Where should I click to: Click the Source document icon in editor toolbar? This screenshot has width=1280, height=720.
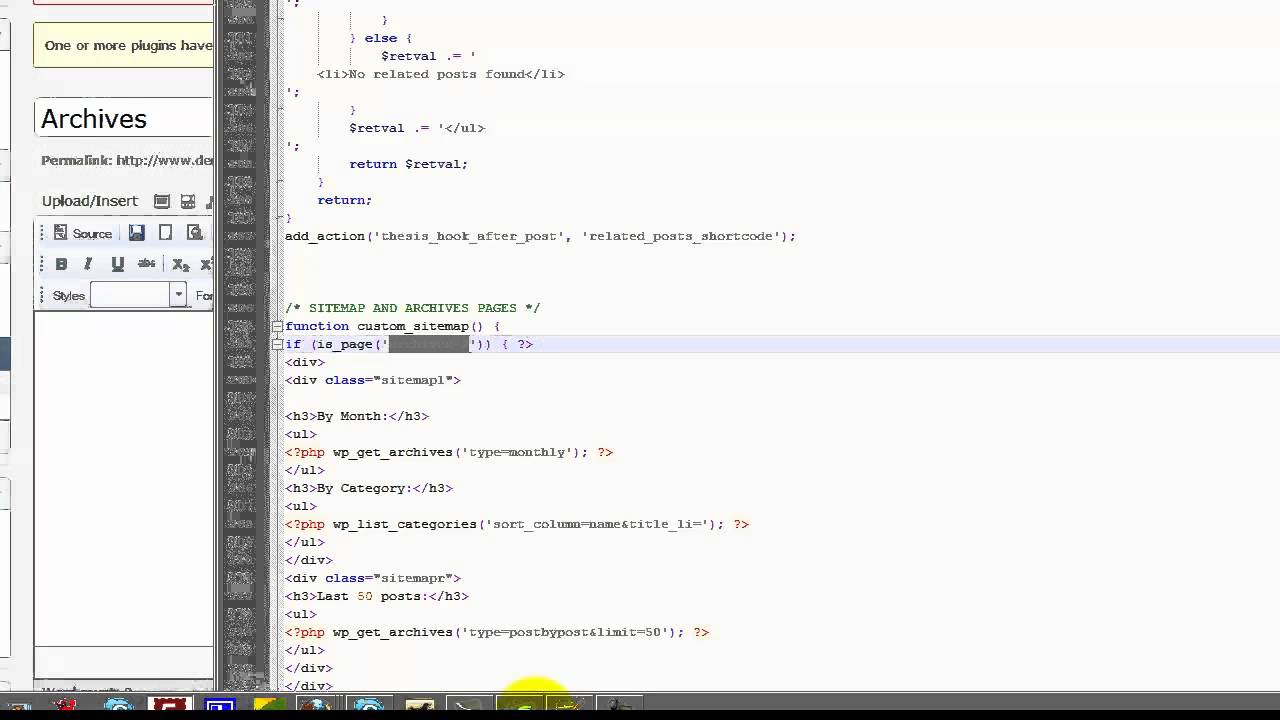pos(60,233)
